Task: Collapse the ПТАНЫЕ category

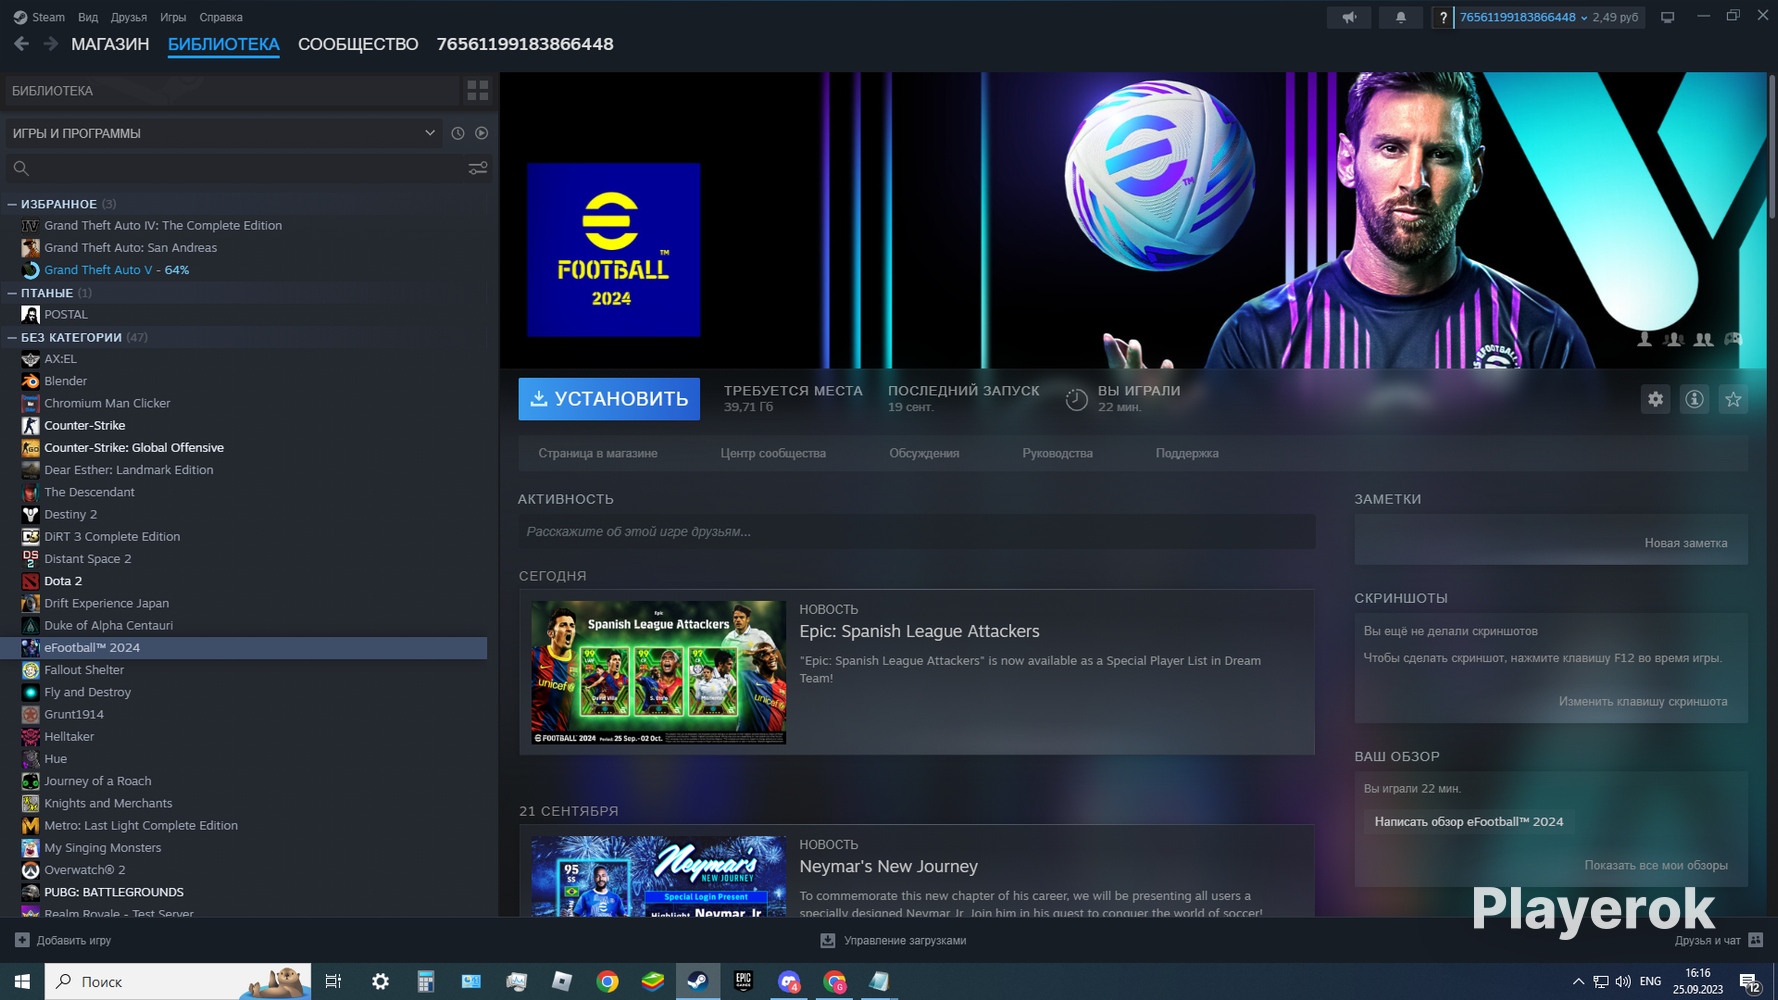Action: (12, 293)
